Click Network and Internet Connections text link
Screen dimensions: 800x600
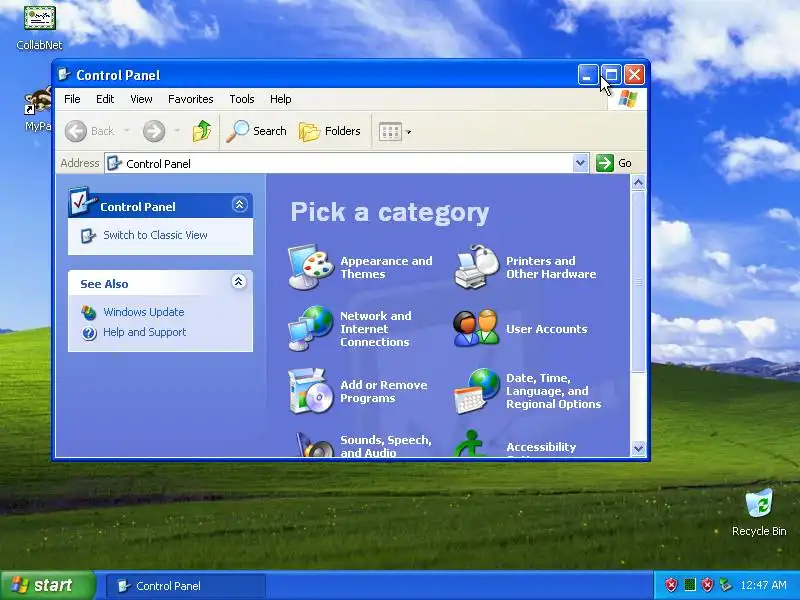(x=376, y=329)
